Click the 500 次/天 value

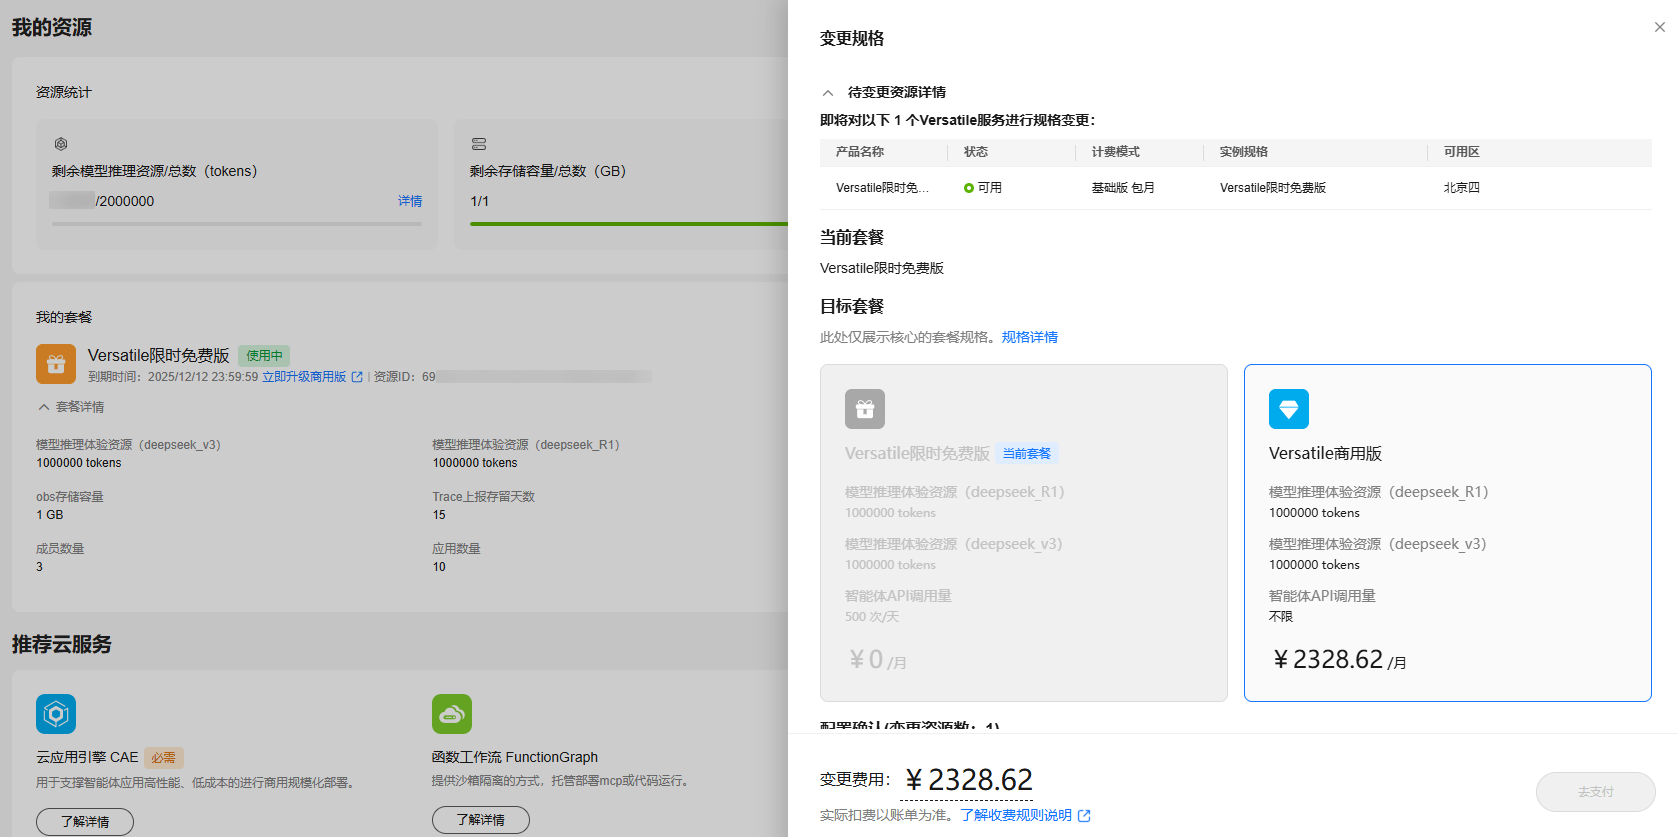pyautogui.click(x=872, y=617)
